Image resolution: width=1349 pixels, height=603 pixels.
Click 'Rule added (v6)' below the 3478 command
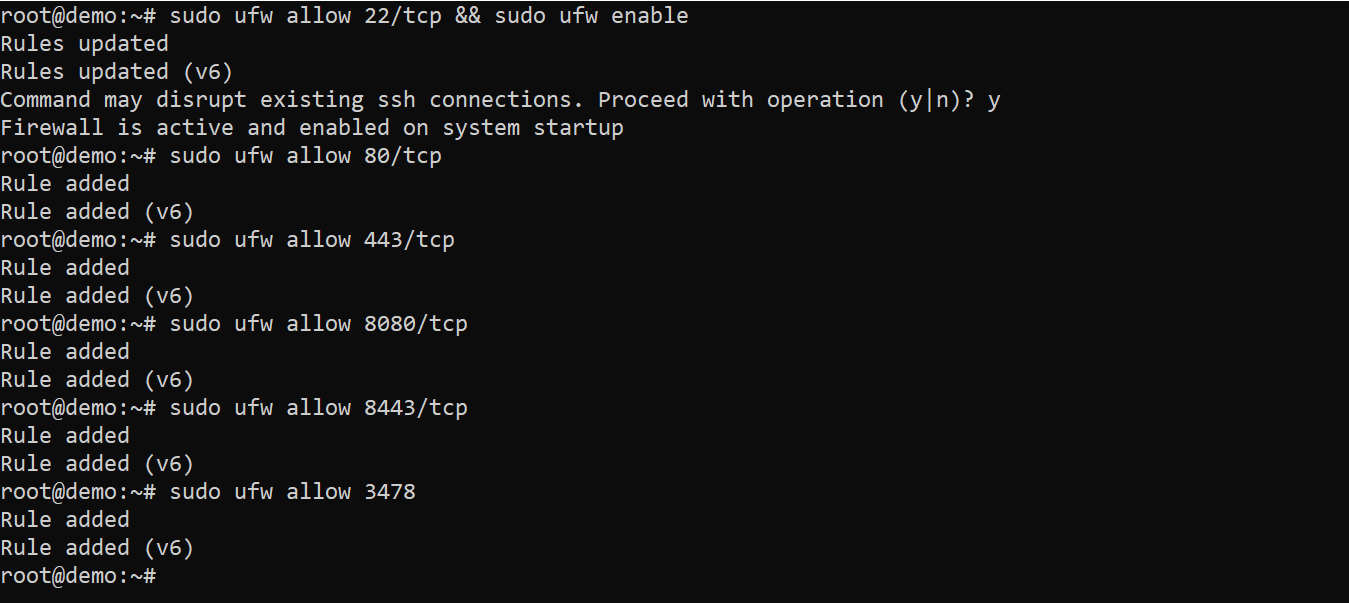coord(97,548)
